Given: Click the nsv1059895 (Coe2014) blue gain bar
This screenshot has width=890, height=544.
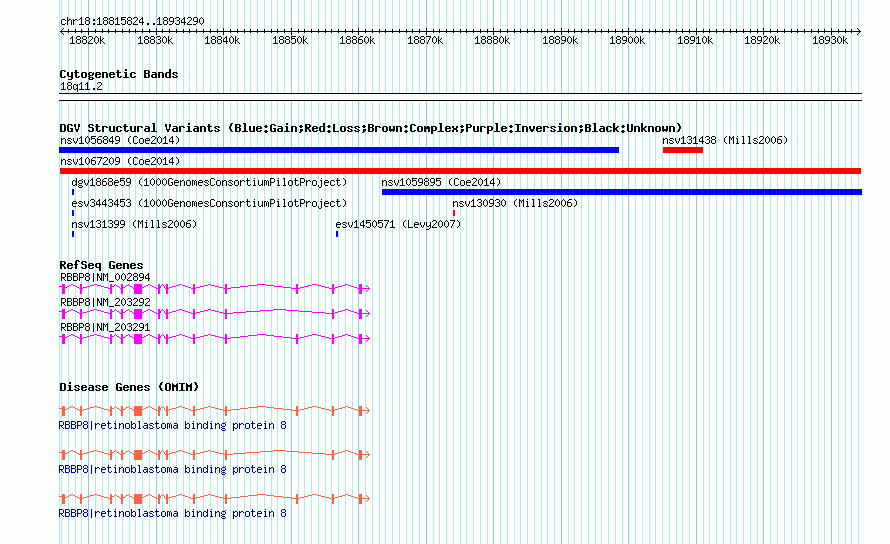Looking at the screenshot, I should 622,192.
